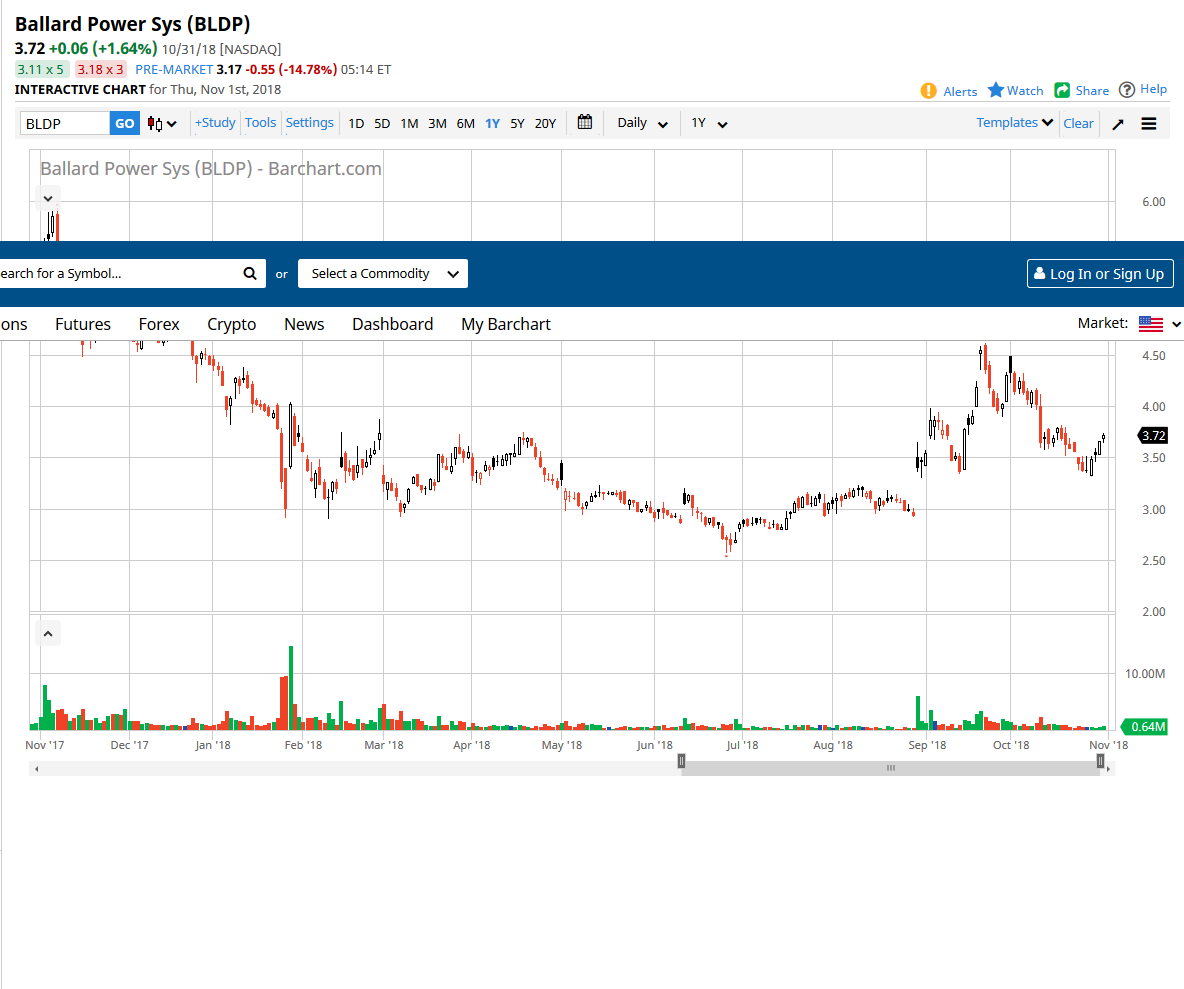Select the 5Y range
Image resolution: width=1184 pixels, height=989 pixels.
pos(517,124)
